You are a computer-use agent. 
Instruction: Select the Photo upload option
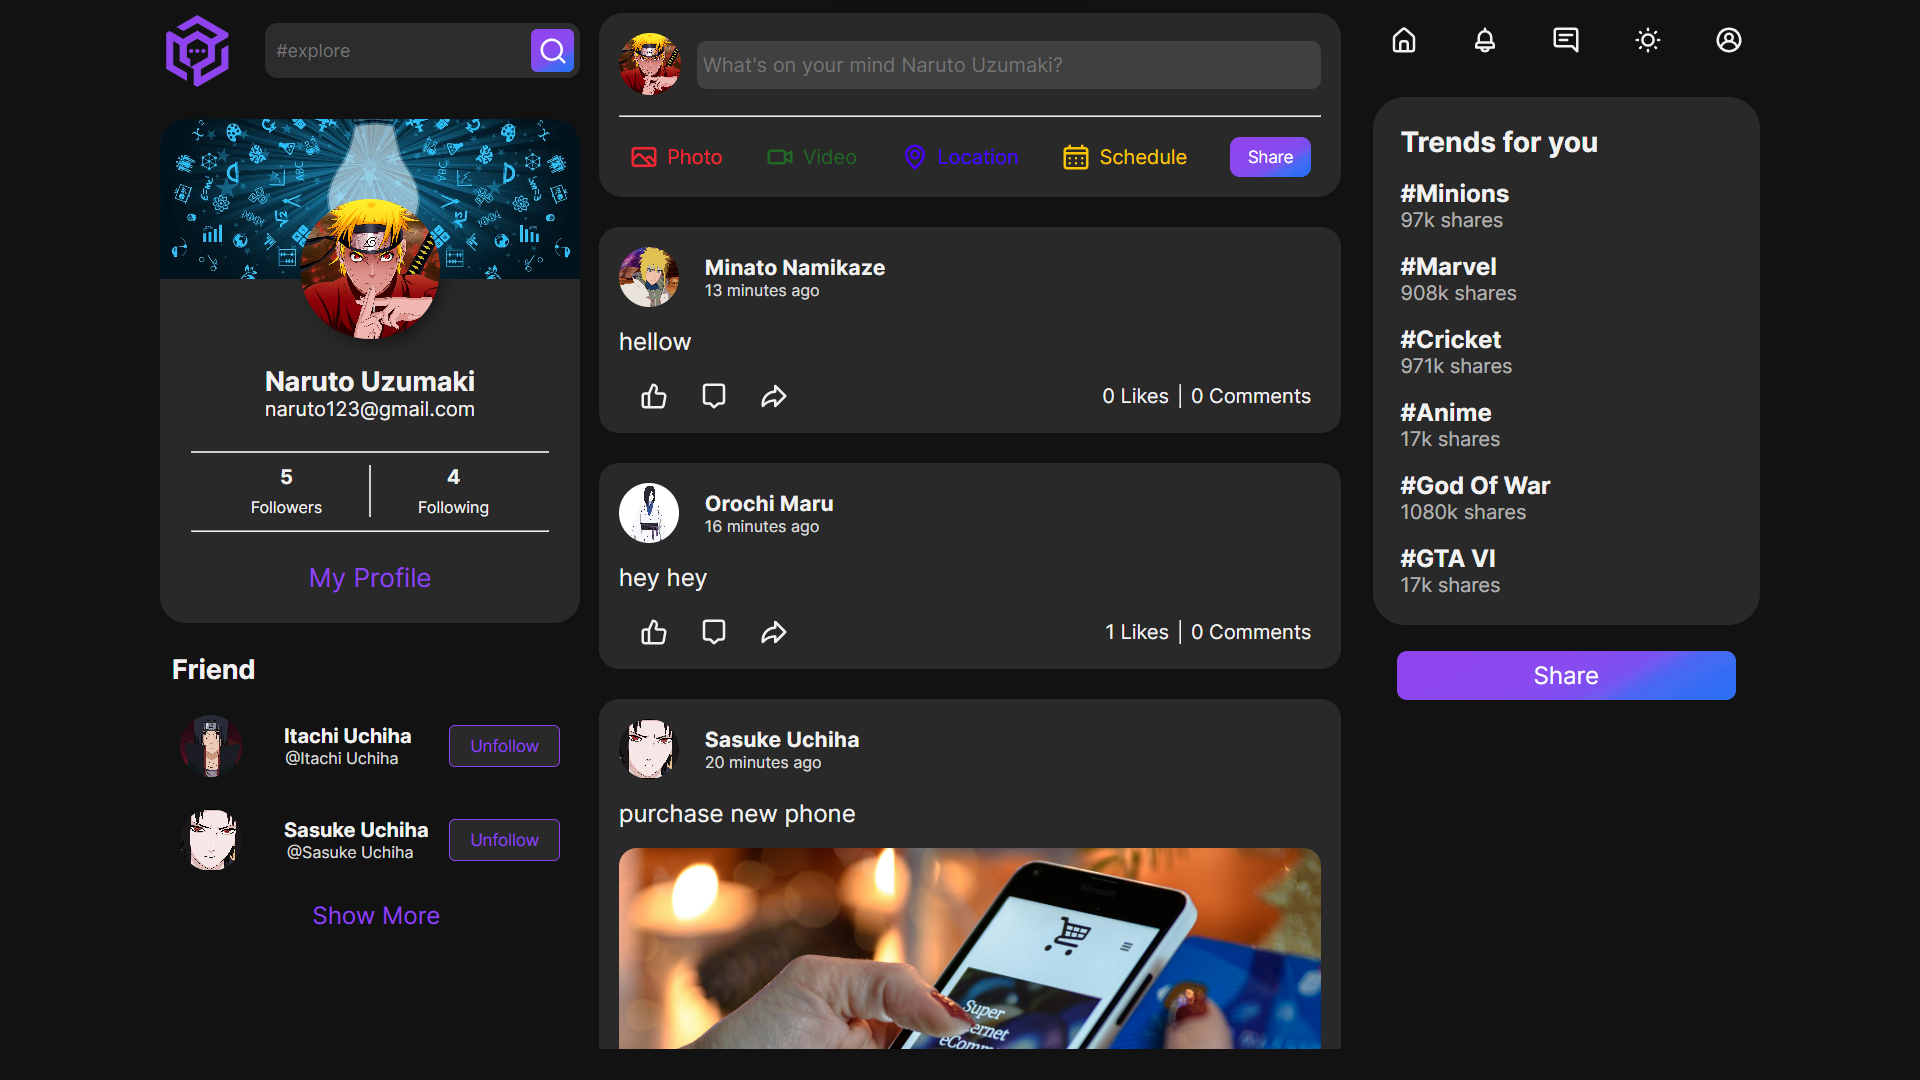[677, 157]
